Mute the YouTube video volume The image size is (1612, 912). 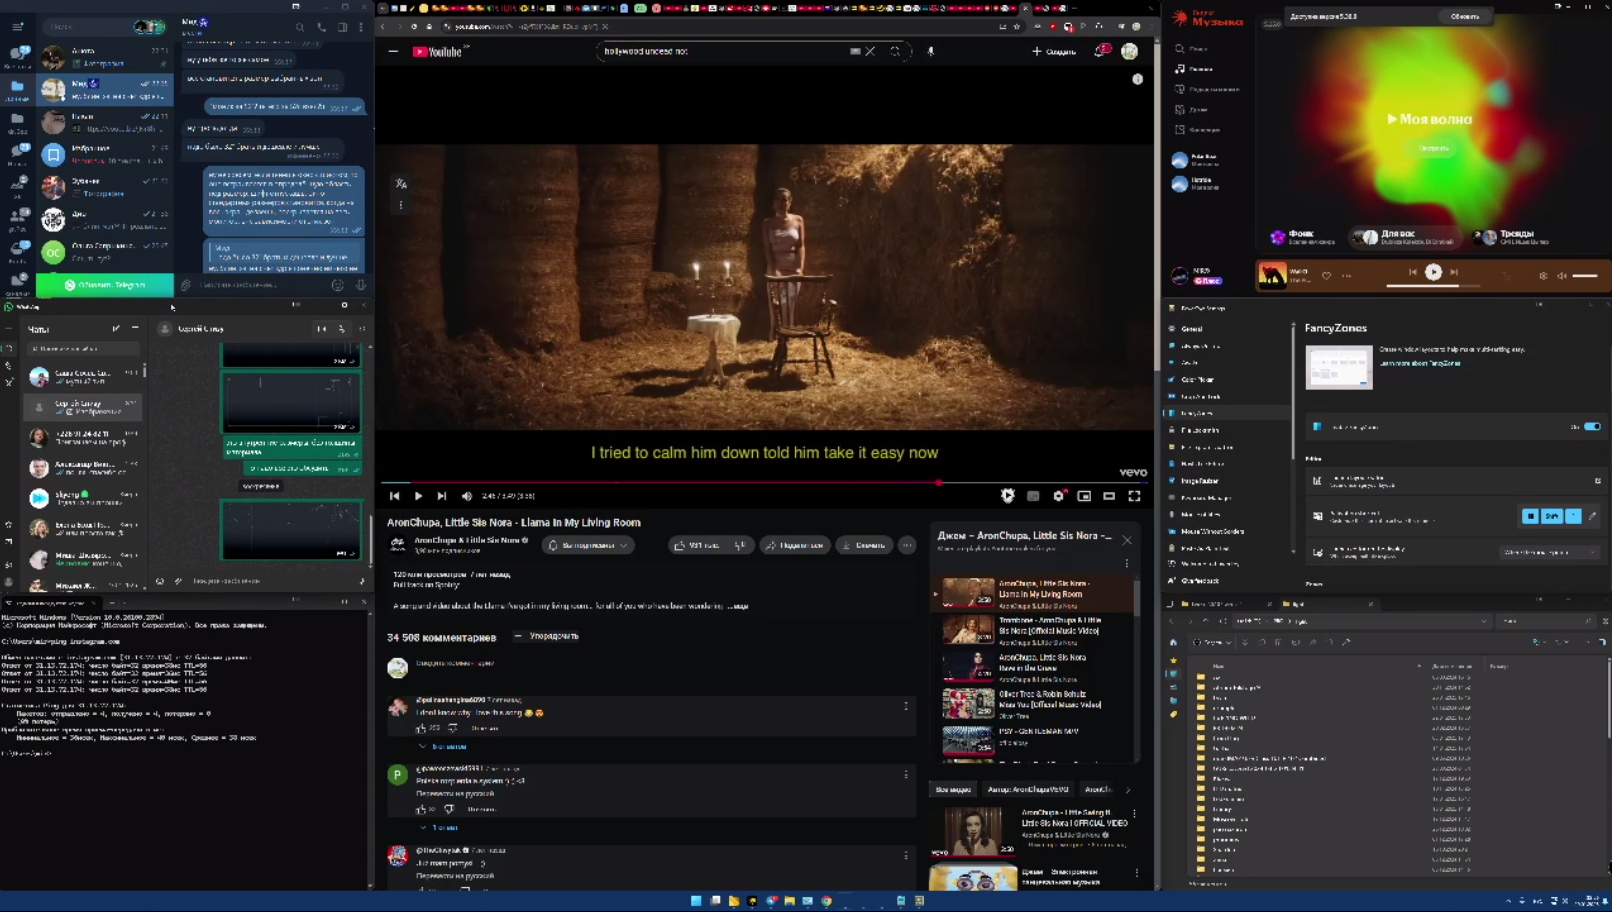(x=467, y=496)
